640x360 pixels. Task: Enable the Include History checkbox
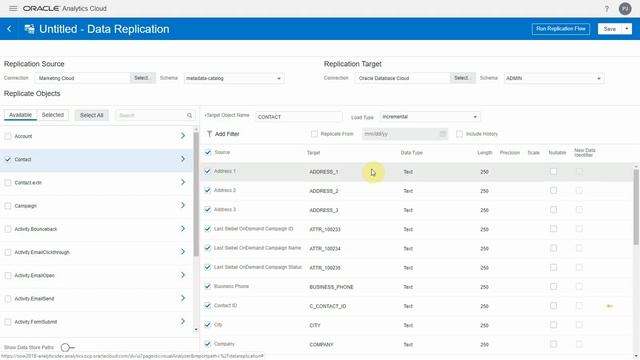tap(459, 134)
